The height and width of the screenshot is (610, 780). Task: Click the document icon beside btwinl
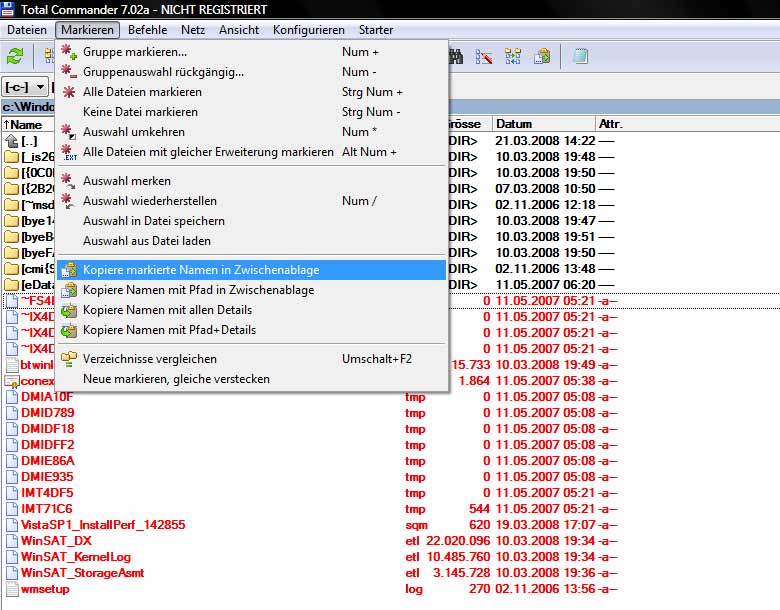[11, 365]
